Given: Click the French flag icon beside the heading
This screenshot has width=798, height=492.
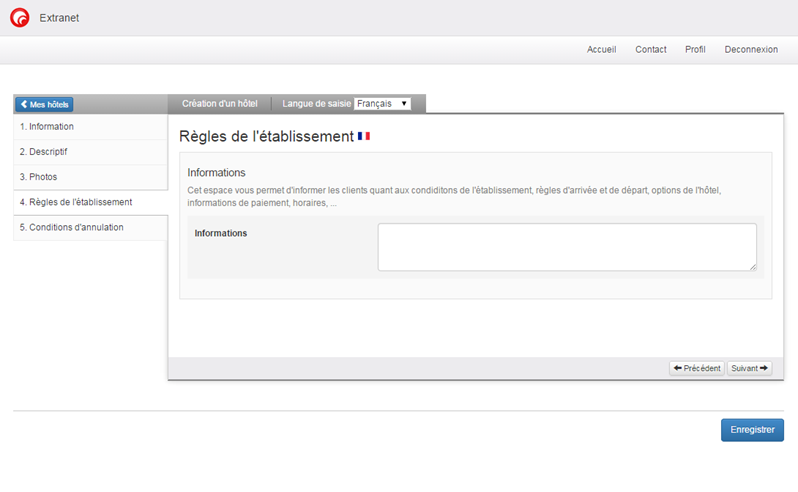Looking at the screenshot, I should (x=364, y=136).
